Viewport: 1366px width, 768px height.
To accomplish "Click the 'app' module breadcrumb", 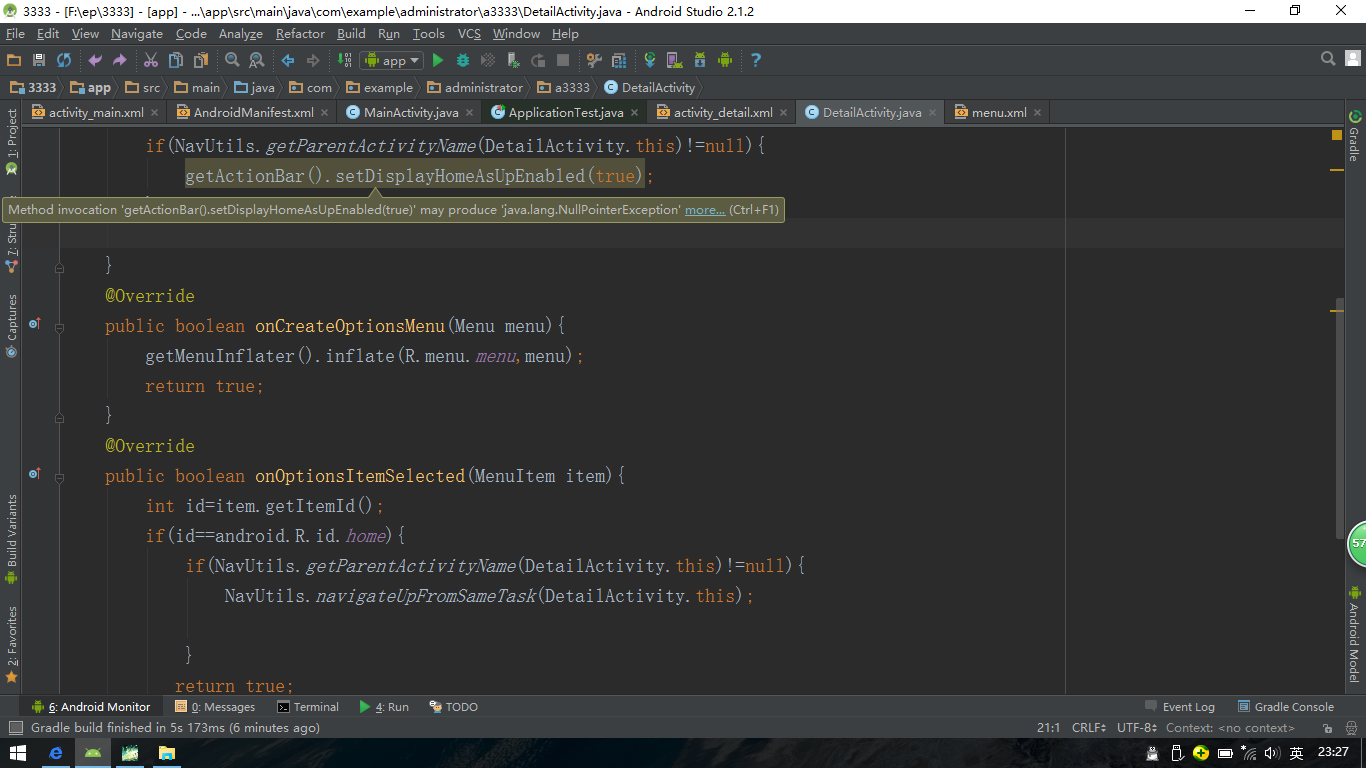I will click(x=90, y=87).
